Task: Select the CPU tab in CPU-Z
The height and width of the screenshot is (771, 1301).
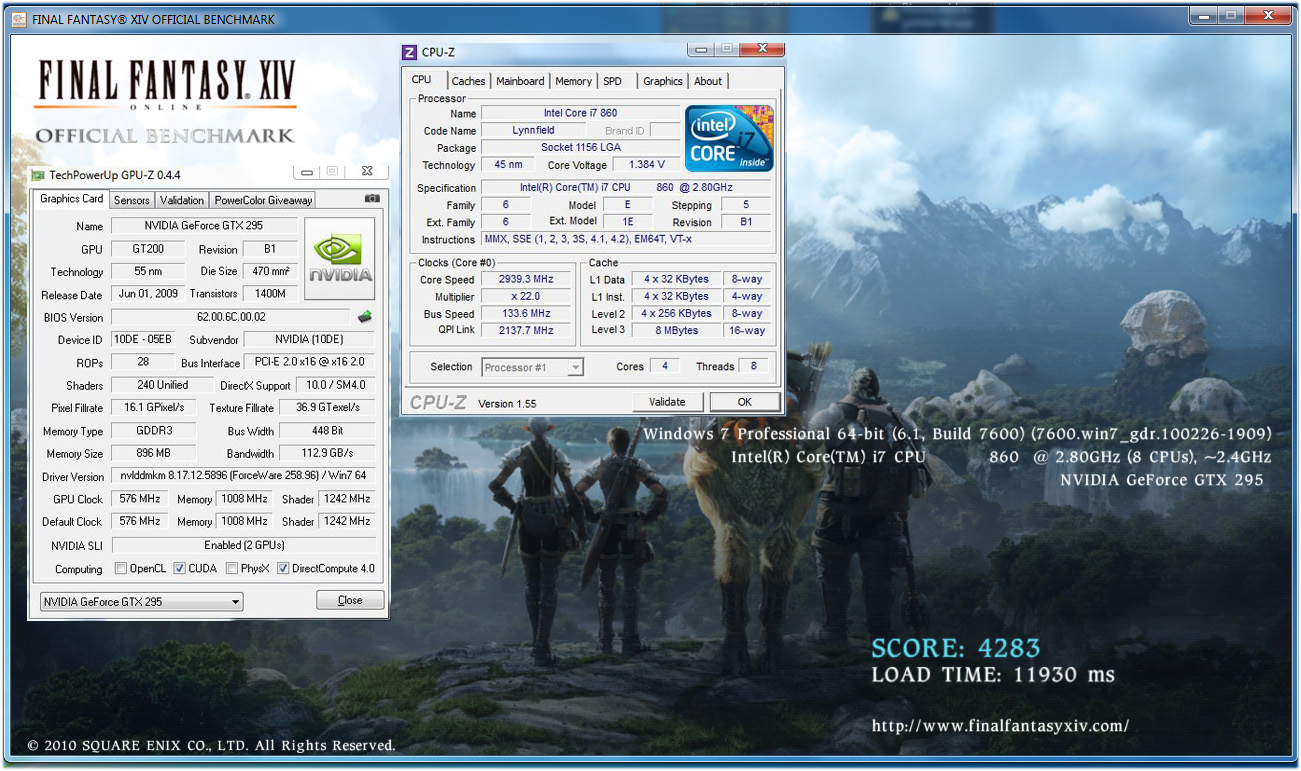Action: click(x=422, y=80)
